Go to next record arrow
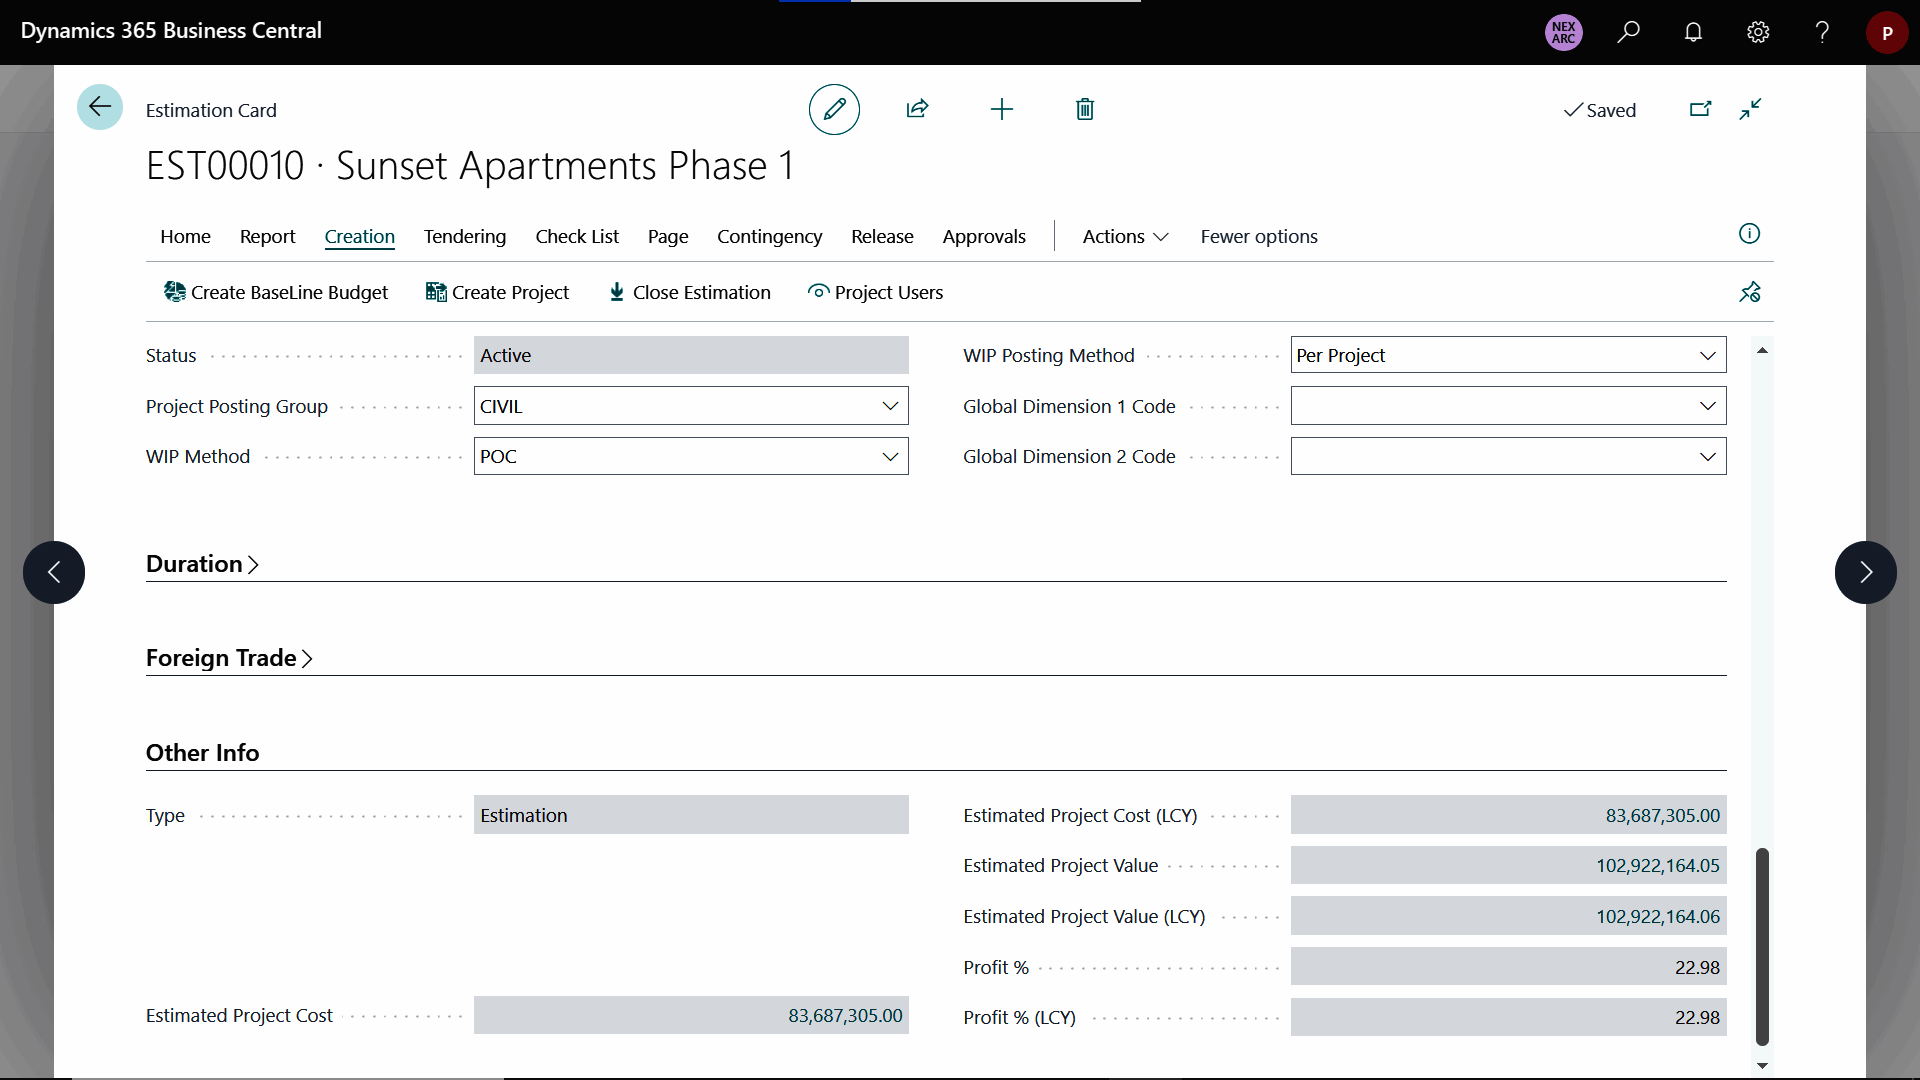This screenshot has width=1920, height=1080. [x=1865, y=572]
